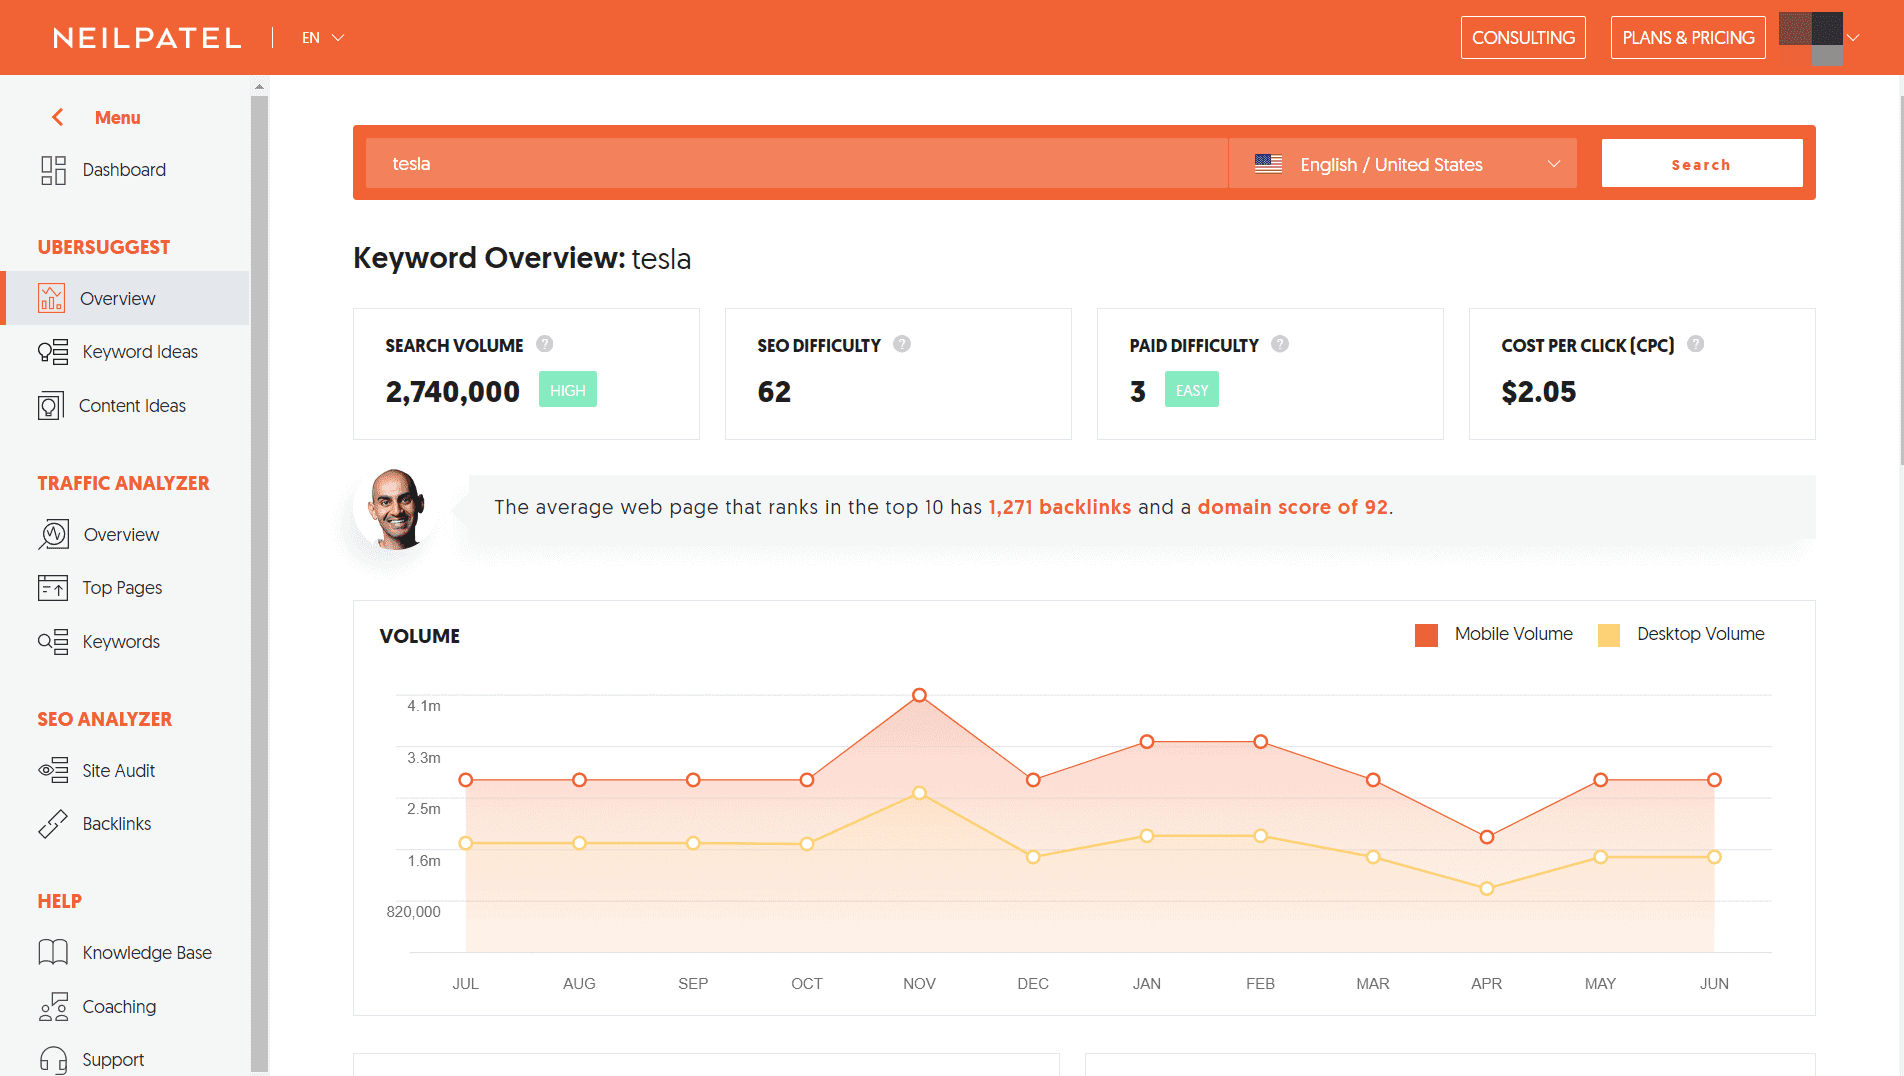Expand the English / United States selector

(1403, 164)
